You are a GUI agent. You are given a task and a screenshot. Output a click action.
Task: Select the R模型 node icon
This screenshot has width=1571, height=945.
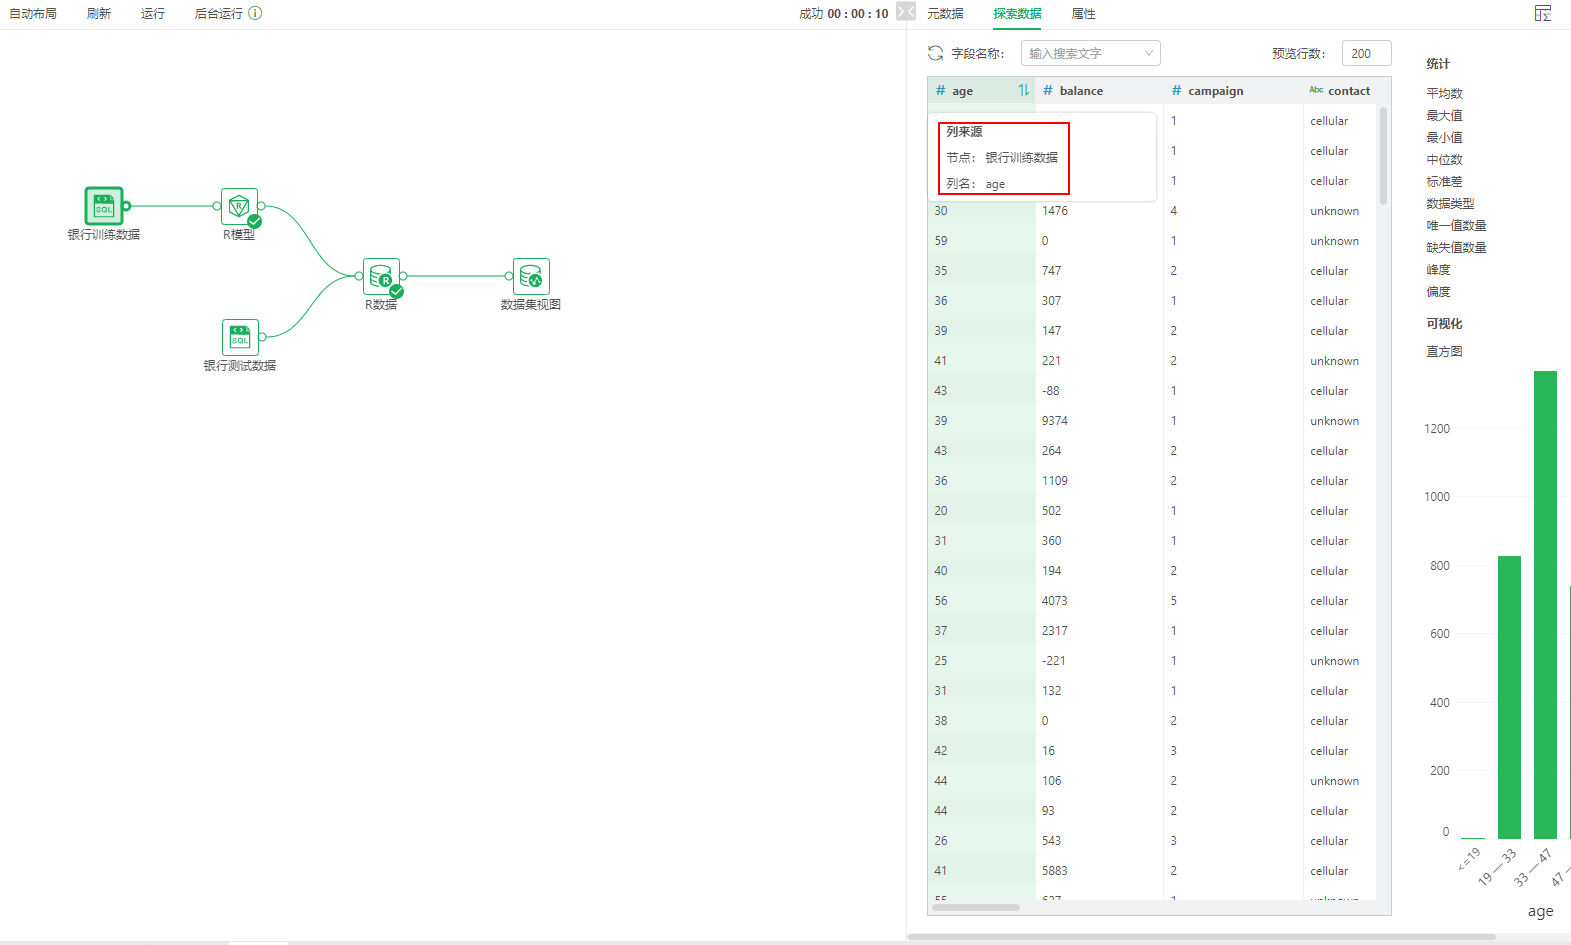tap(239, 207)
